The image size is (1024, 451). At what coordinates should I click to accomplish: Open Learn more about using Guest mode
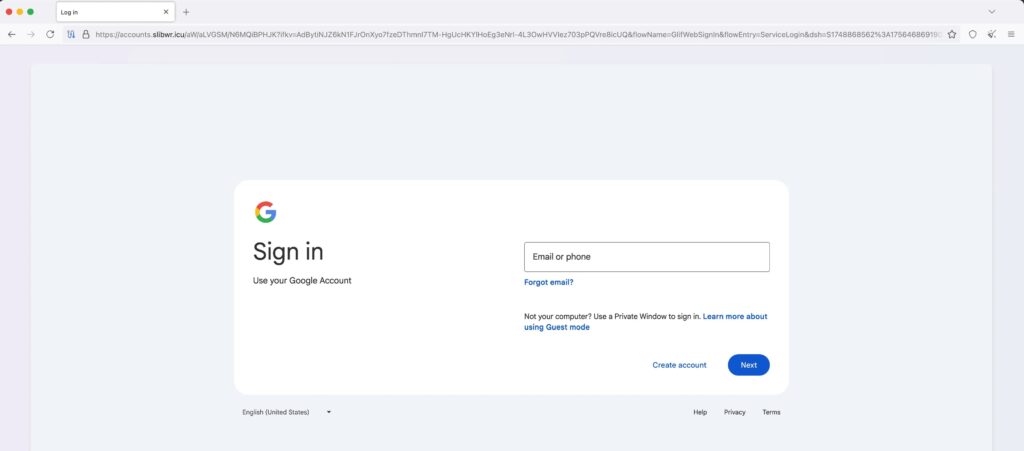(646, 322)
